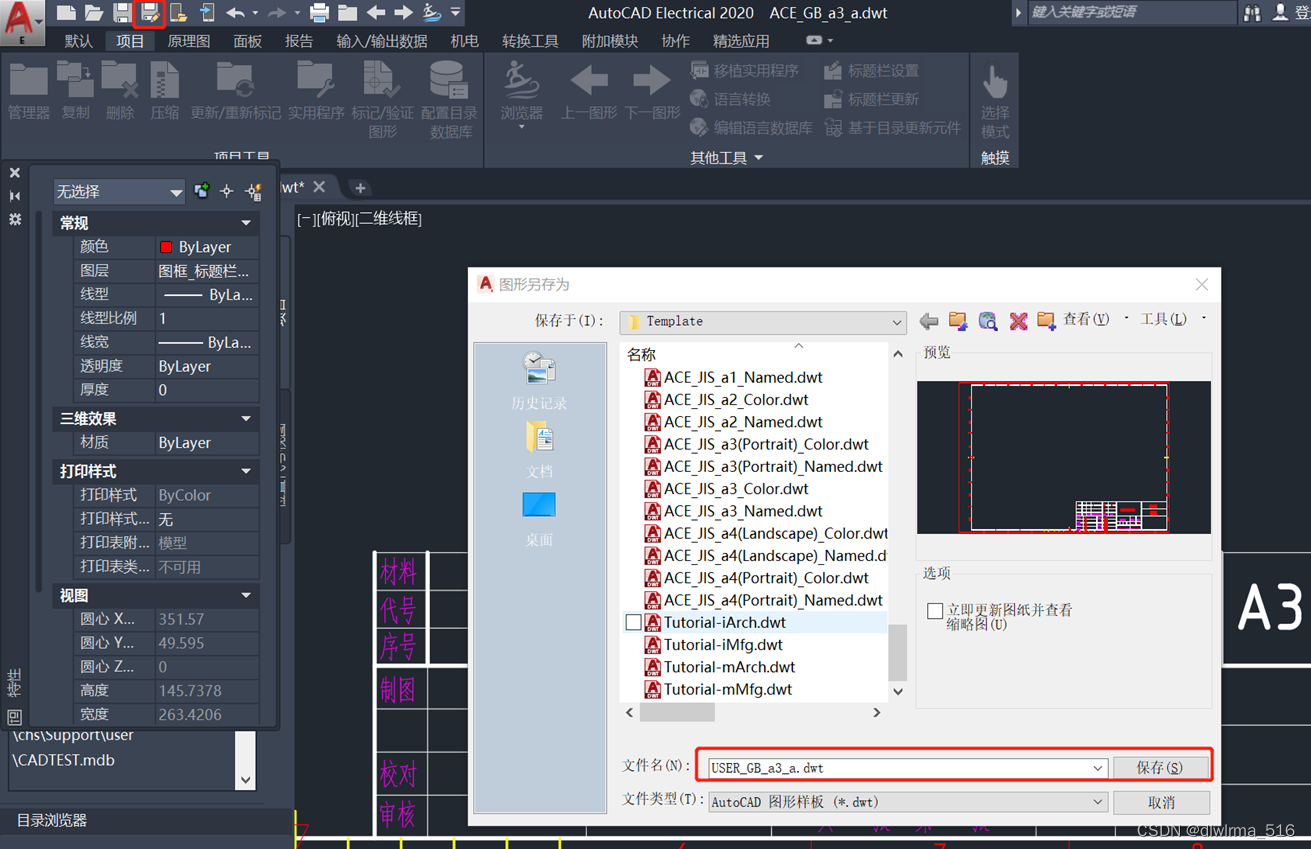Click the Properties palette settings gear icon
This screenshot has width=1311, height=849.
[x=15, y=219]
